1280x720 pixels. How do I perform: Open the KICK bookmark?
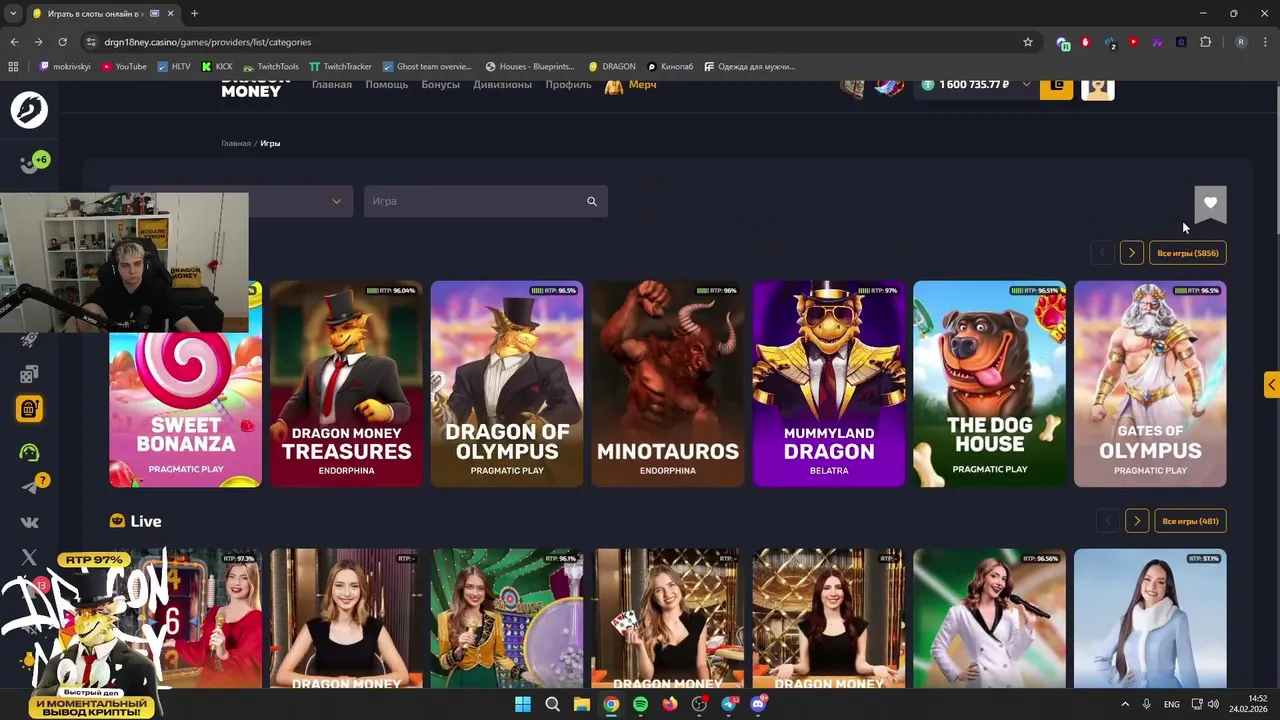pyautogui.click(x=217, y=67)
